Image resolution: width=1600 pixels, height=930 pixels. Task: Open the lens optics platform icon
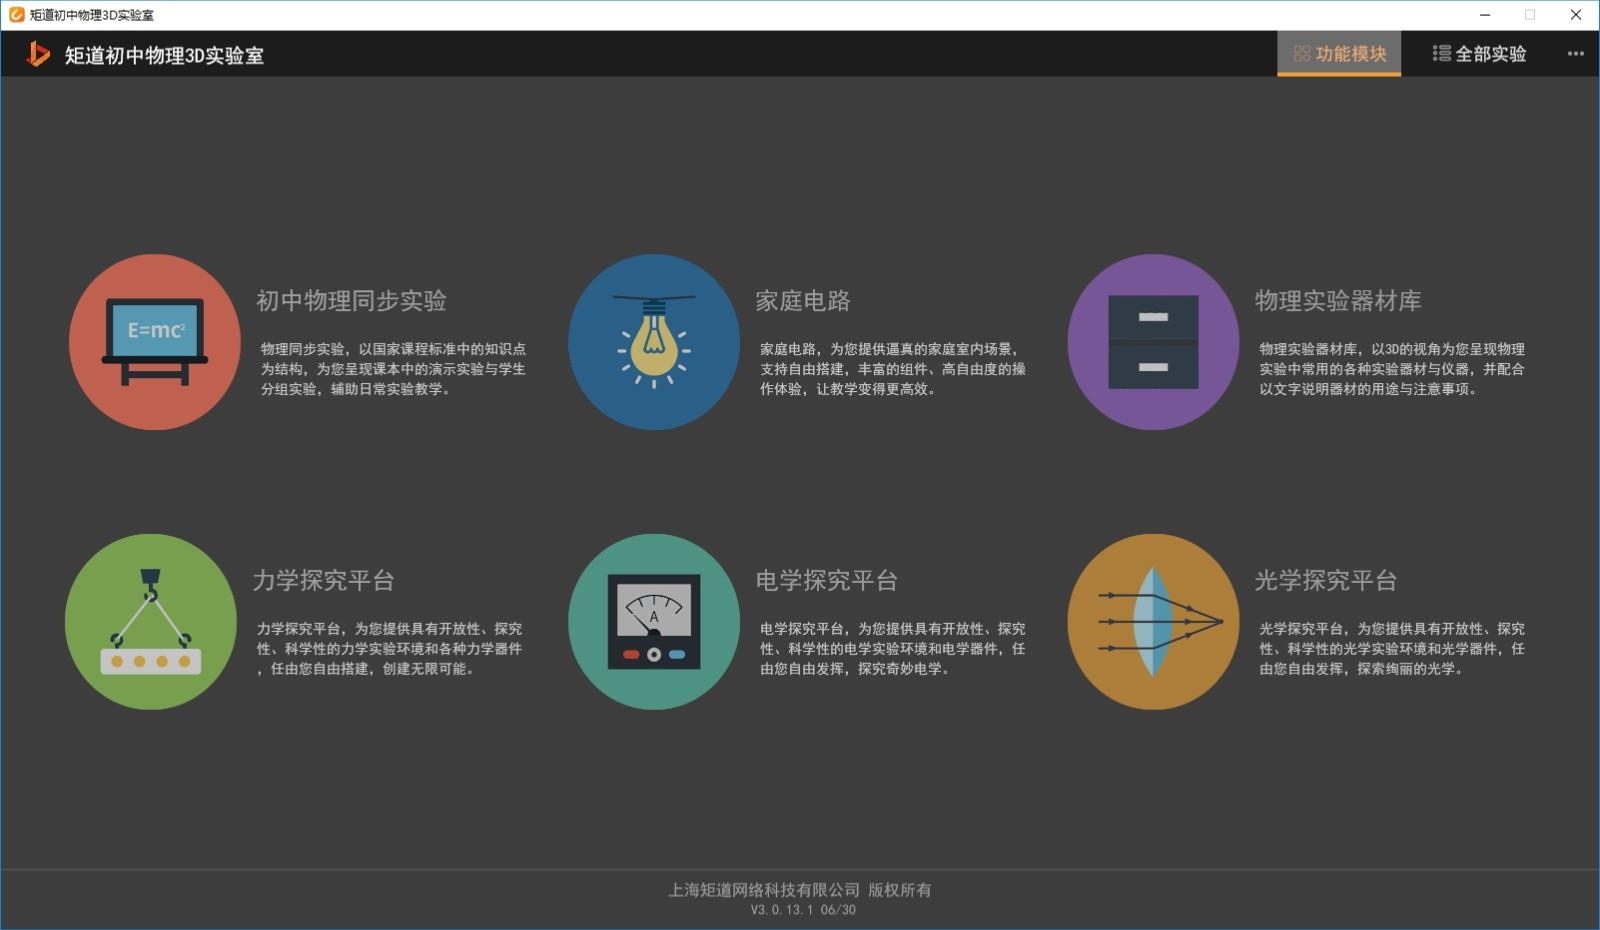tap(1153, 621)
